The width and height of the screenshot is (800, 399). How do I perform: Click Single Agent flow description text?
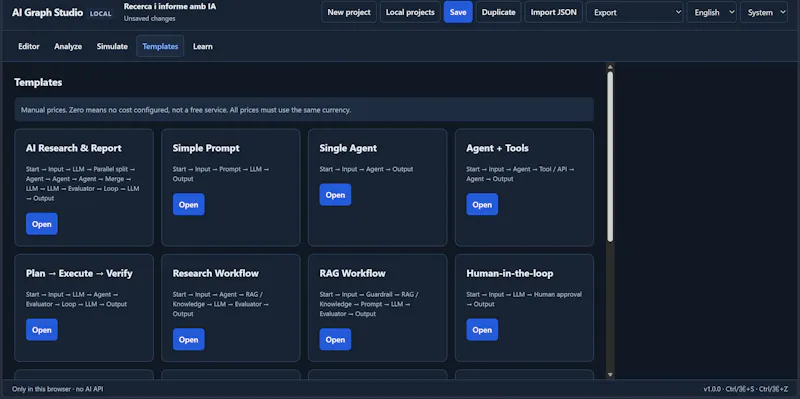pos(366,169)
